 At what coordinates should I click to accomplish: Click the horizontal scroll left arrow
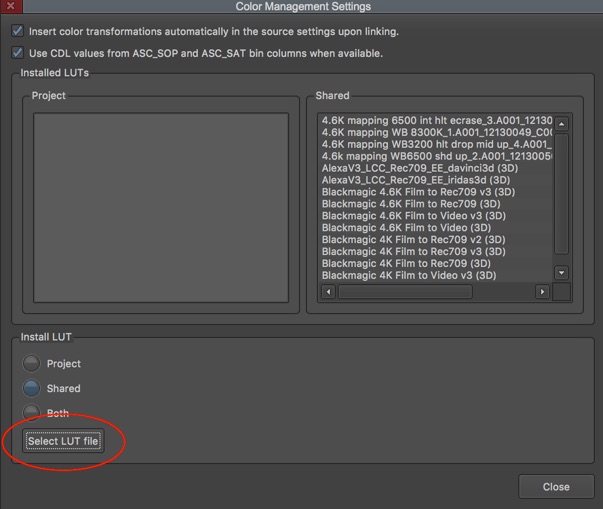329,292
